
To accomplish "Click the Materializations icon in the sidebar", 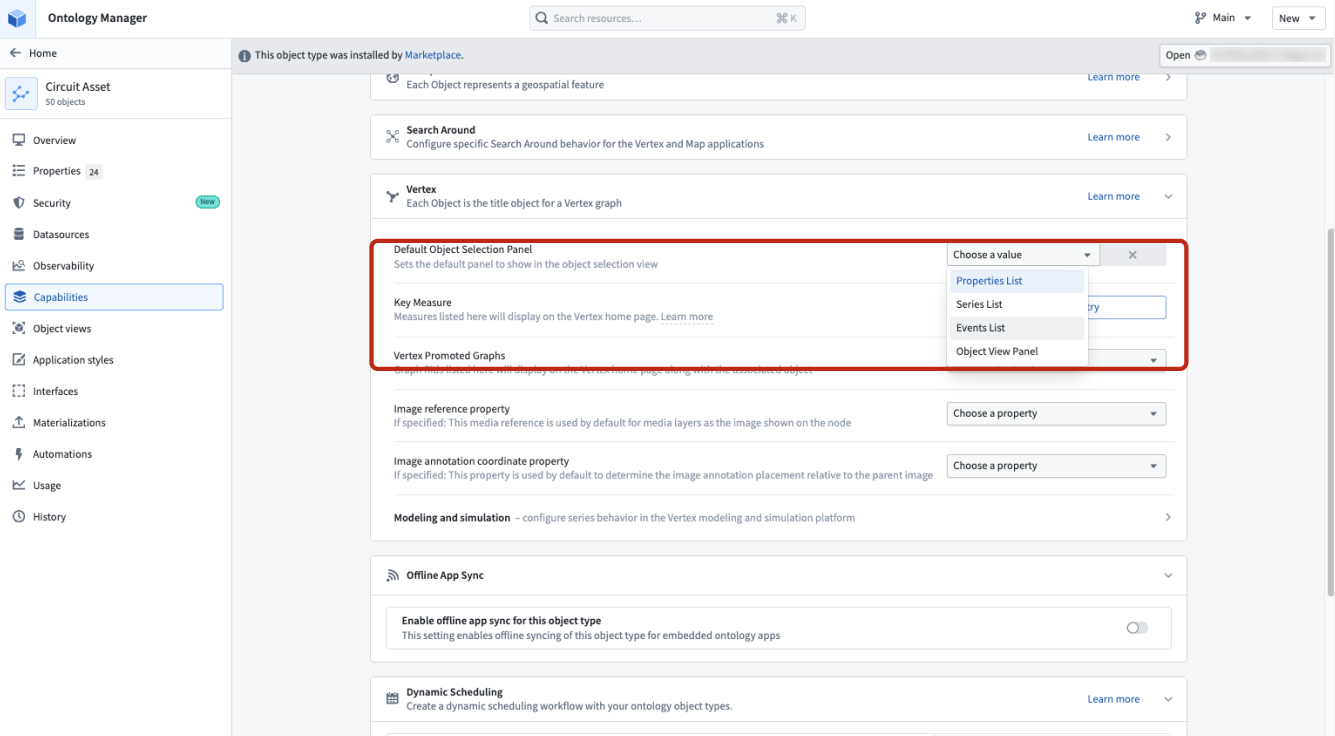I will coord(21,422).
